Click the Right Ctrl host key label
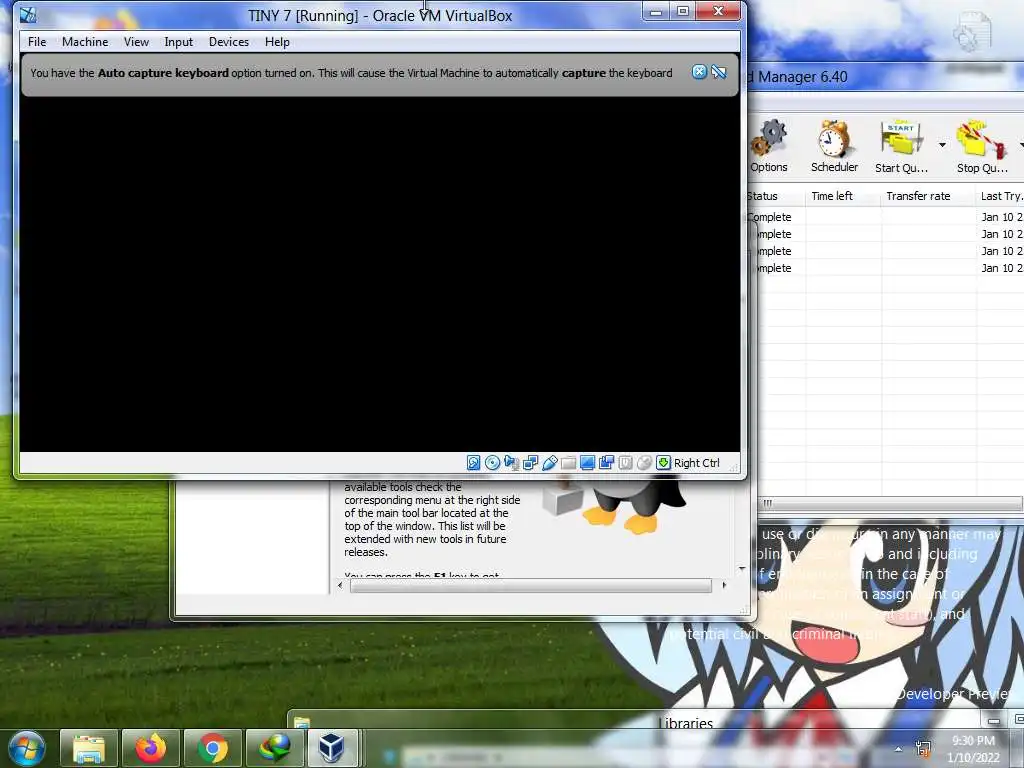Screen dimensions: 1024x768 696,463
